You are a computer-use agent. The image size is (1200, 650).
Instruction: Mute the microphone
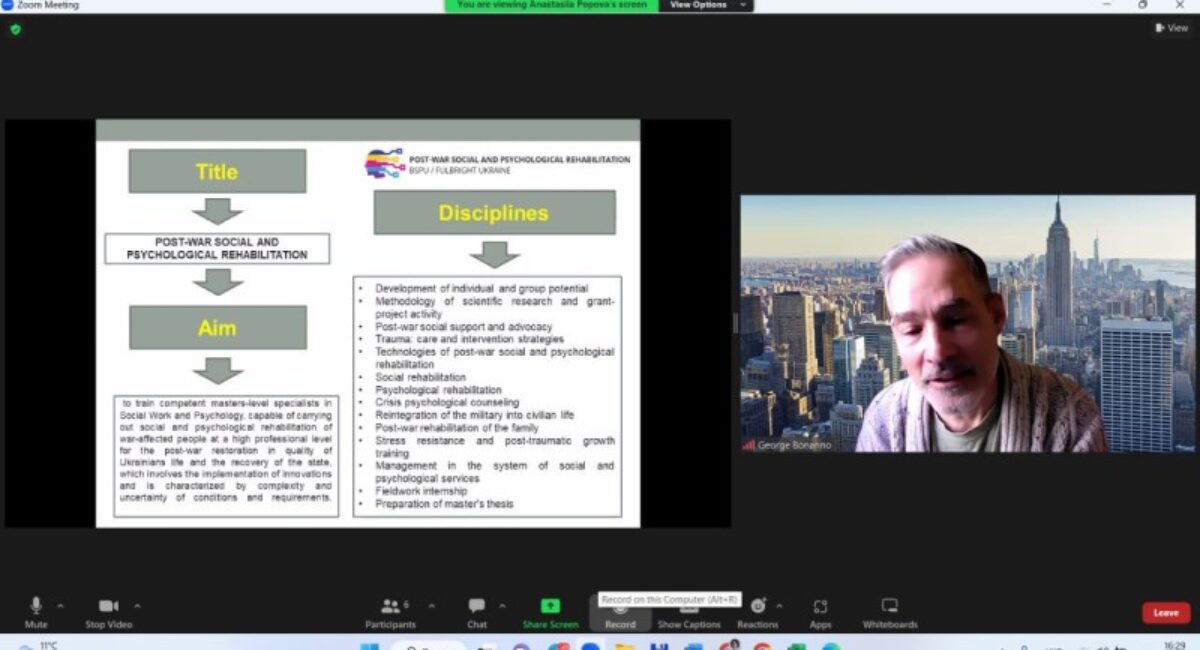coord(36,610)
